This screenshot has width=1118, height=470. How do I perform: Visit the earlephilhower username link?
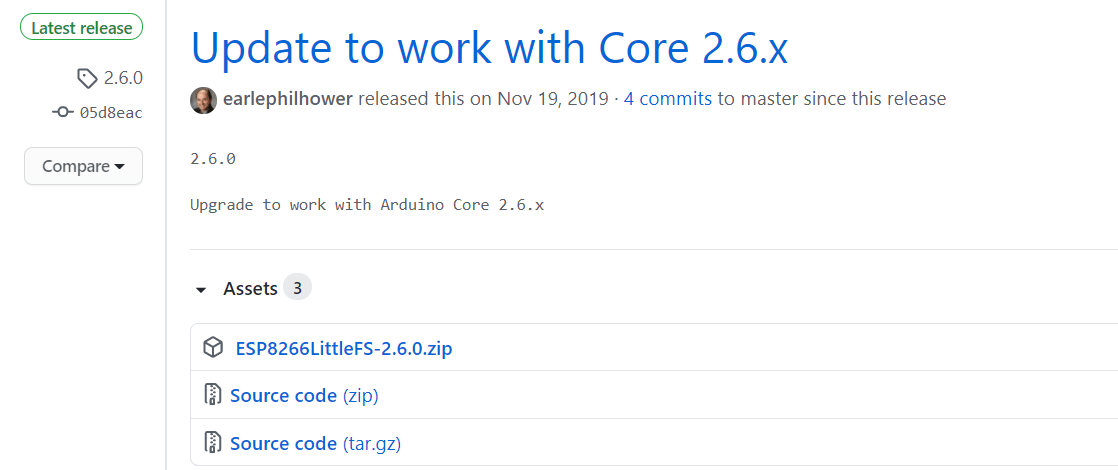(288, 99)
